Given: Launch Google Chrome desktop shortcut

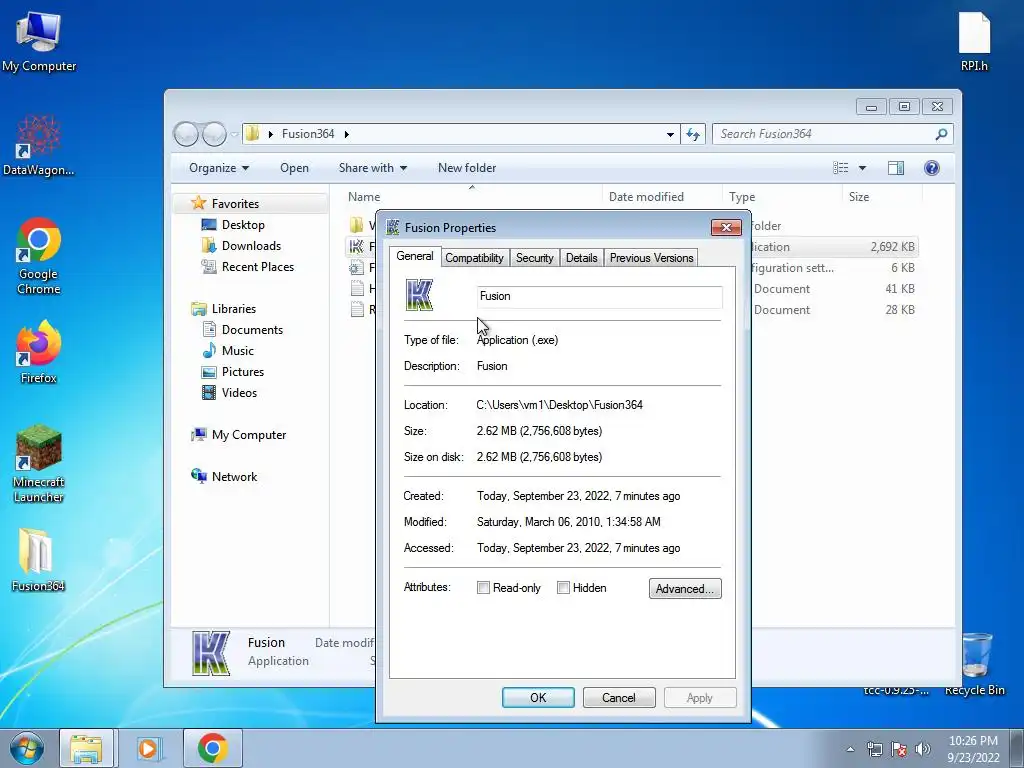Looking at the screenshot, I should click(x=39, y=255).
